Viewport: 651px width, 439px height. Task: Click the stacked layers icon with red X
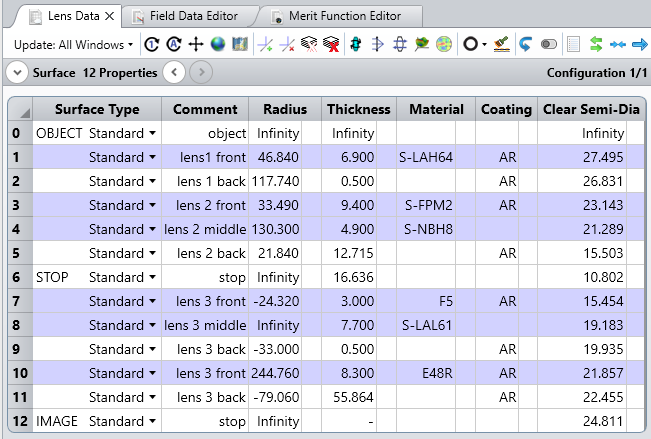coord(331,44)
